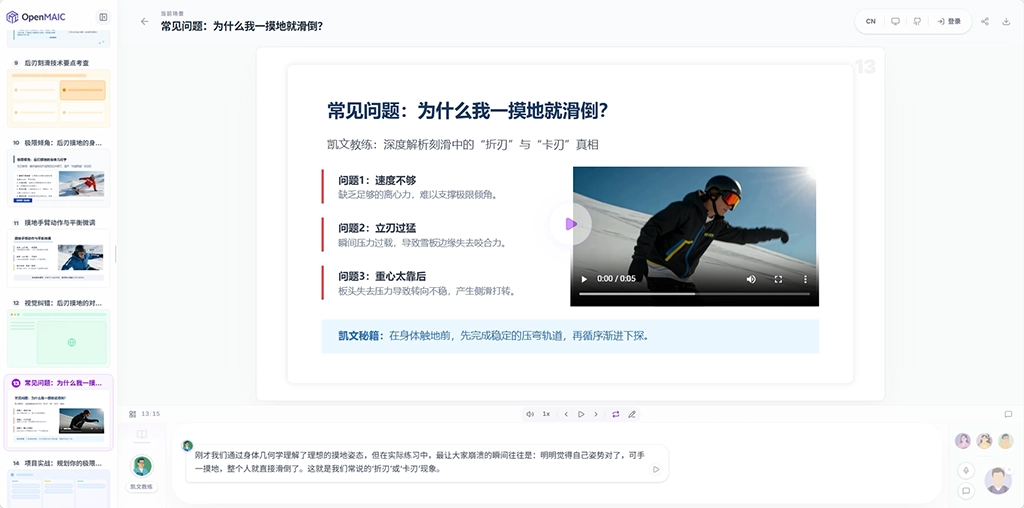Screen dimensions: 1024x508
Task: Collapse the left slide sidebar panel
Action: (103, 17)
